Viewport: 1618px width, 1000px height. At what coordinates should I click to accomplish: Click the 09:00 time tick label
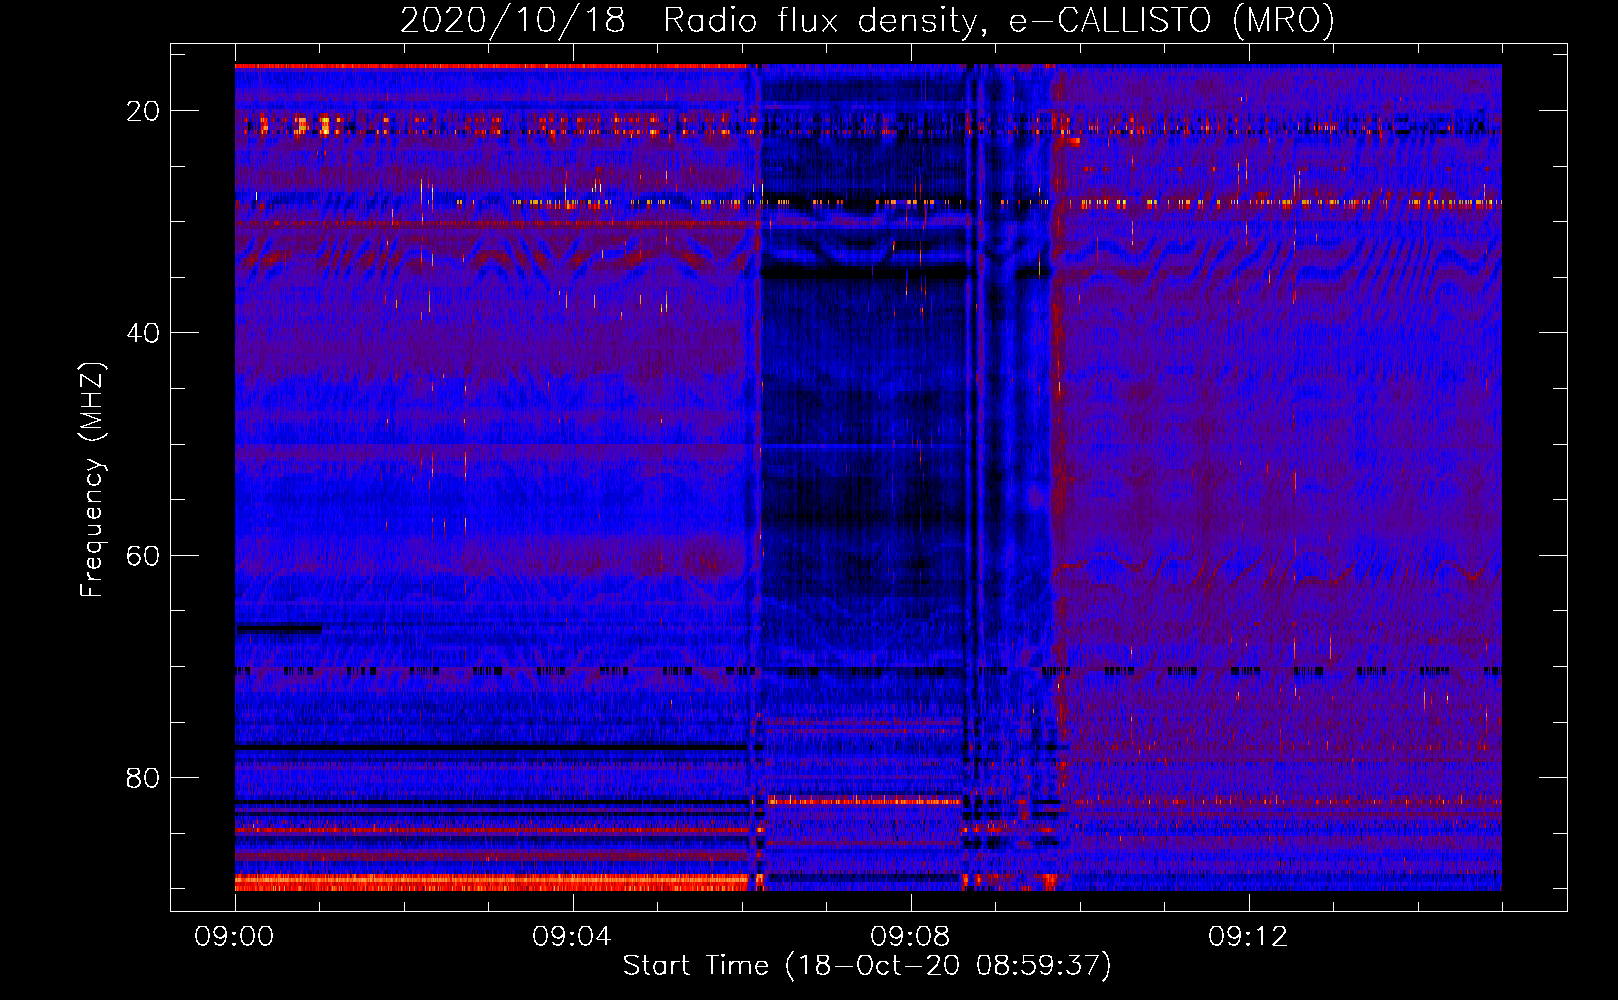click(235, 936)
